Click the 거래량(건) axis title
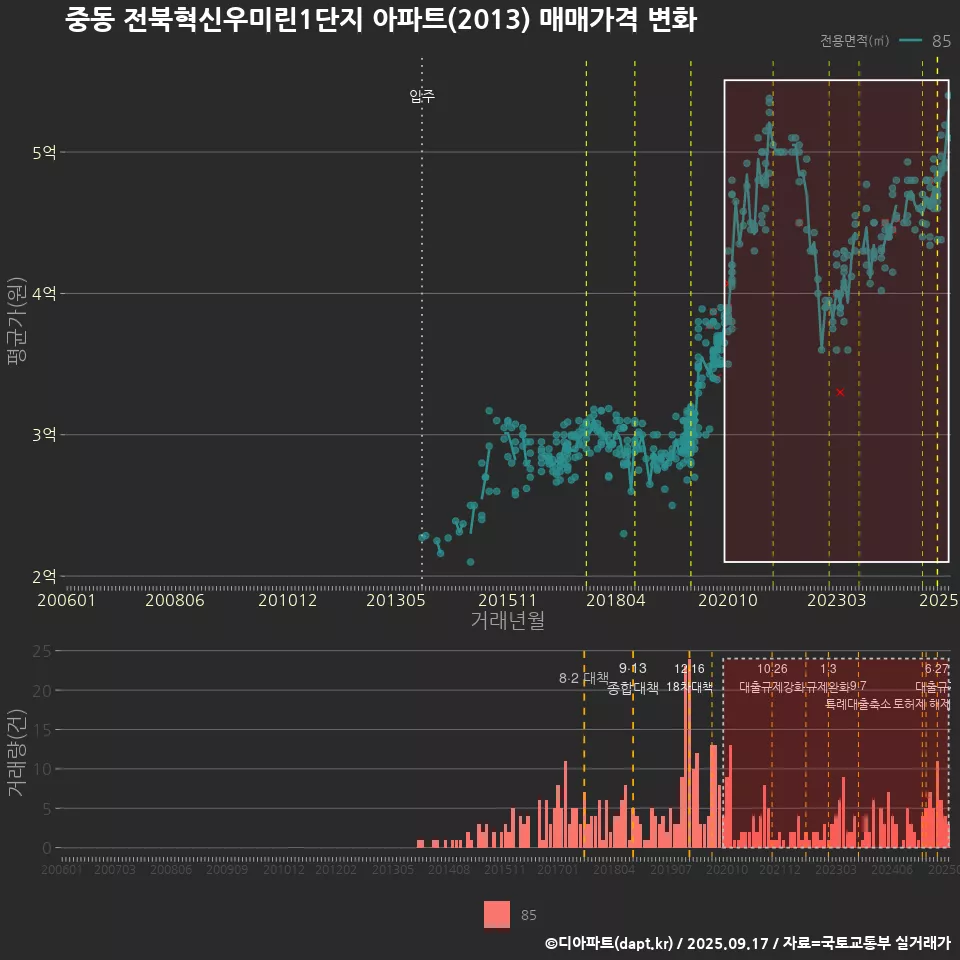This screenshot has height=960, width=960. 17,753
